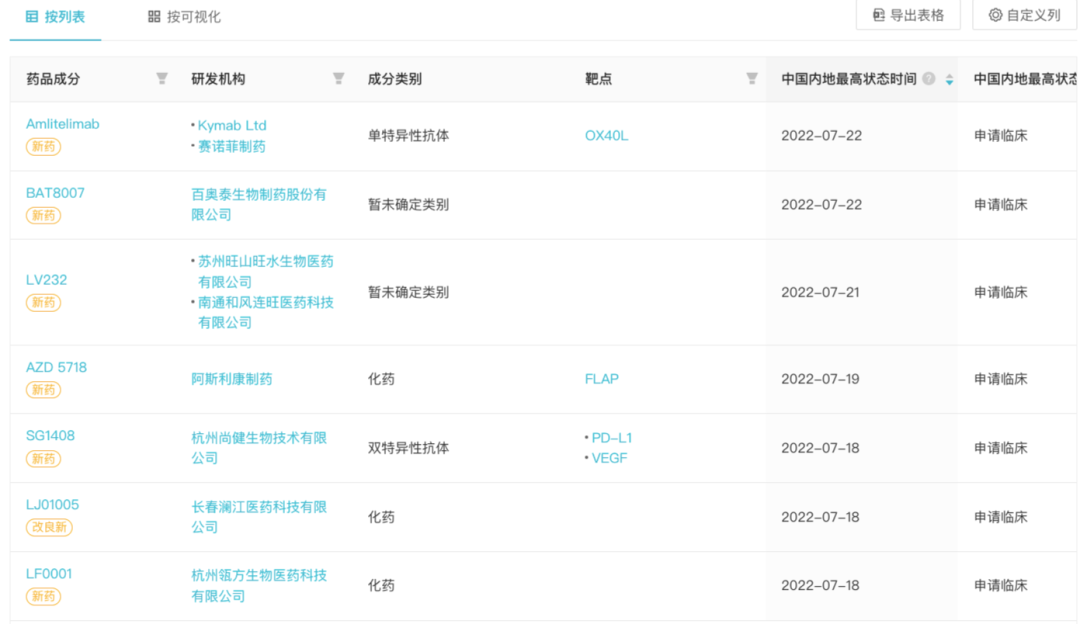Open the 自定义列 settings button
This screenshot has height=624, width=1080.
pos(1024,15)
